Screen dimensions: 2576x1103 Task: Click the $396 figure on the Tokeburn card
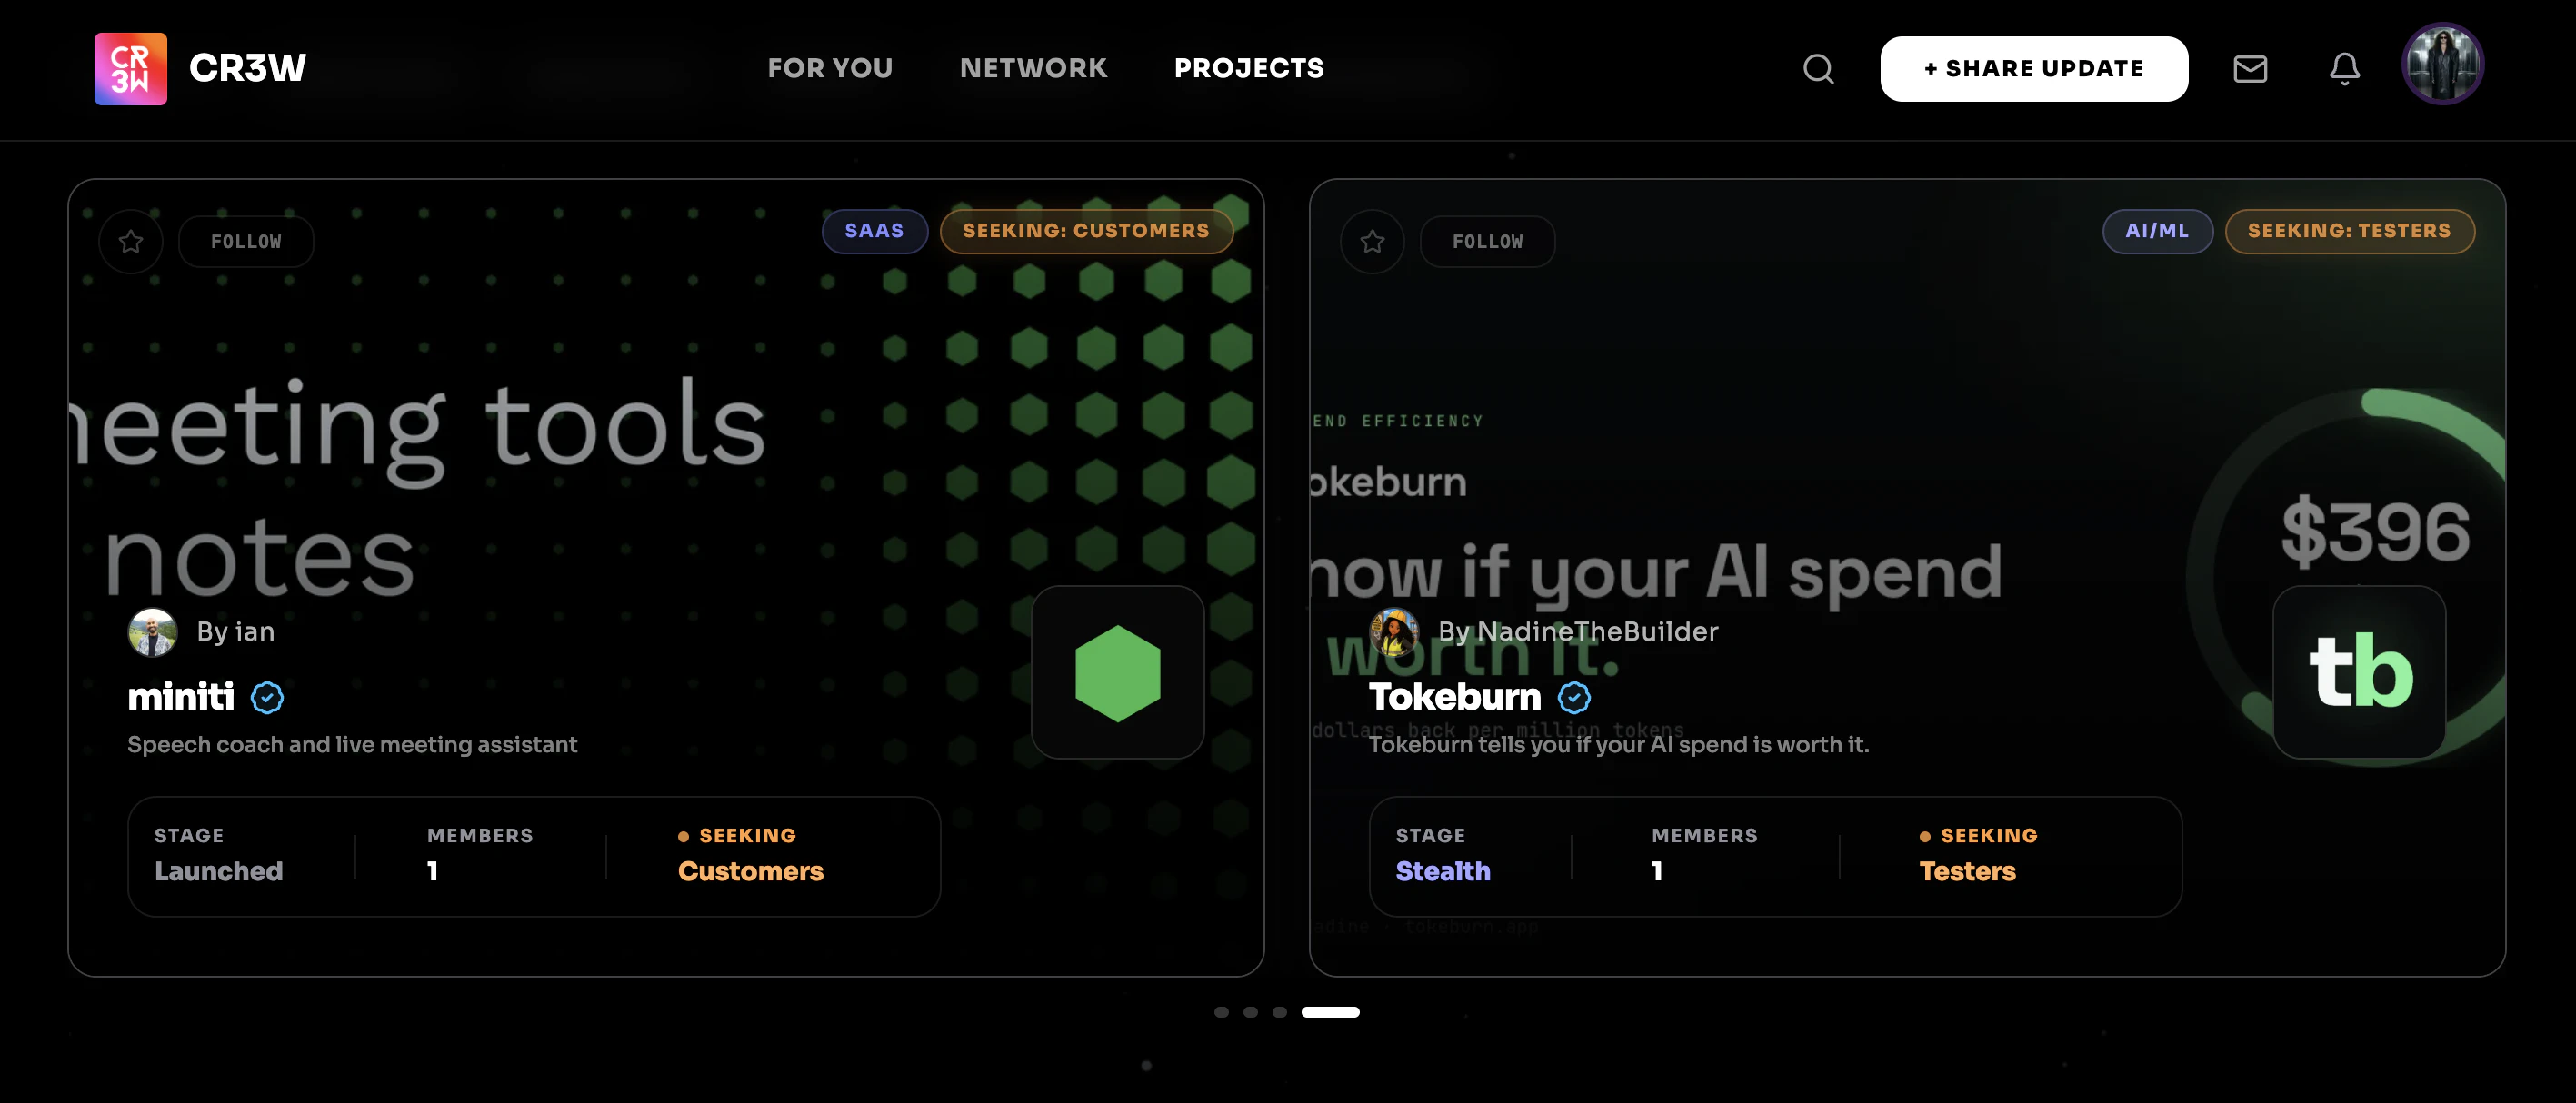(2376, 531)
